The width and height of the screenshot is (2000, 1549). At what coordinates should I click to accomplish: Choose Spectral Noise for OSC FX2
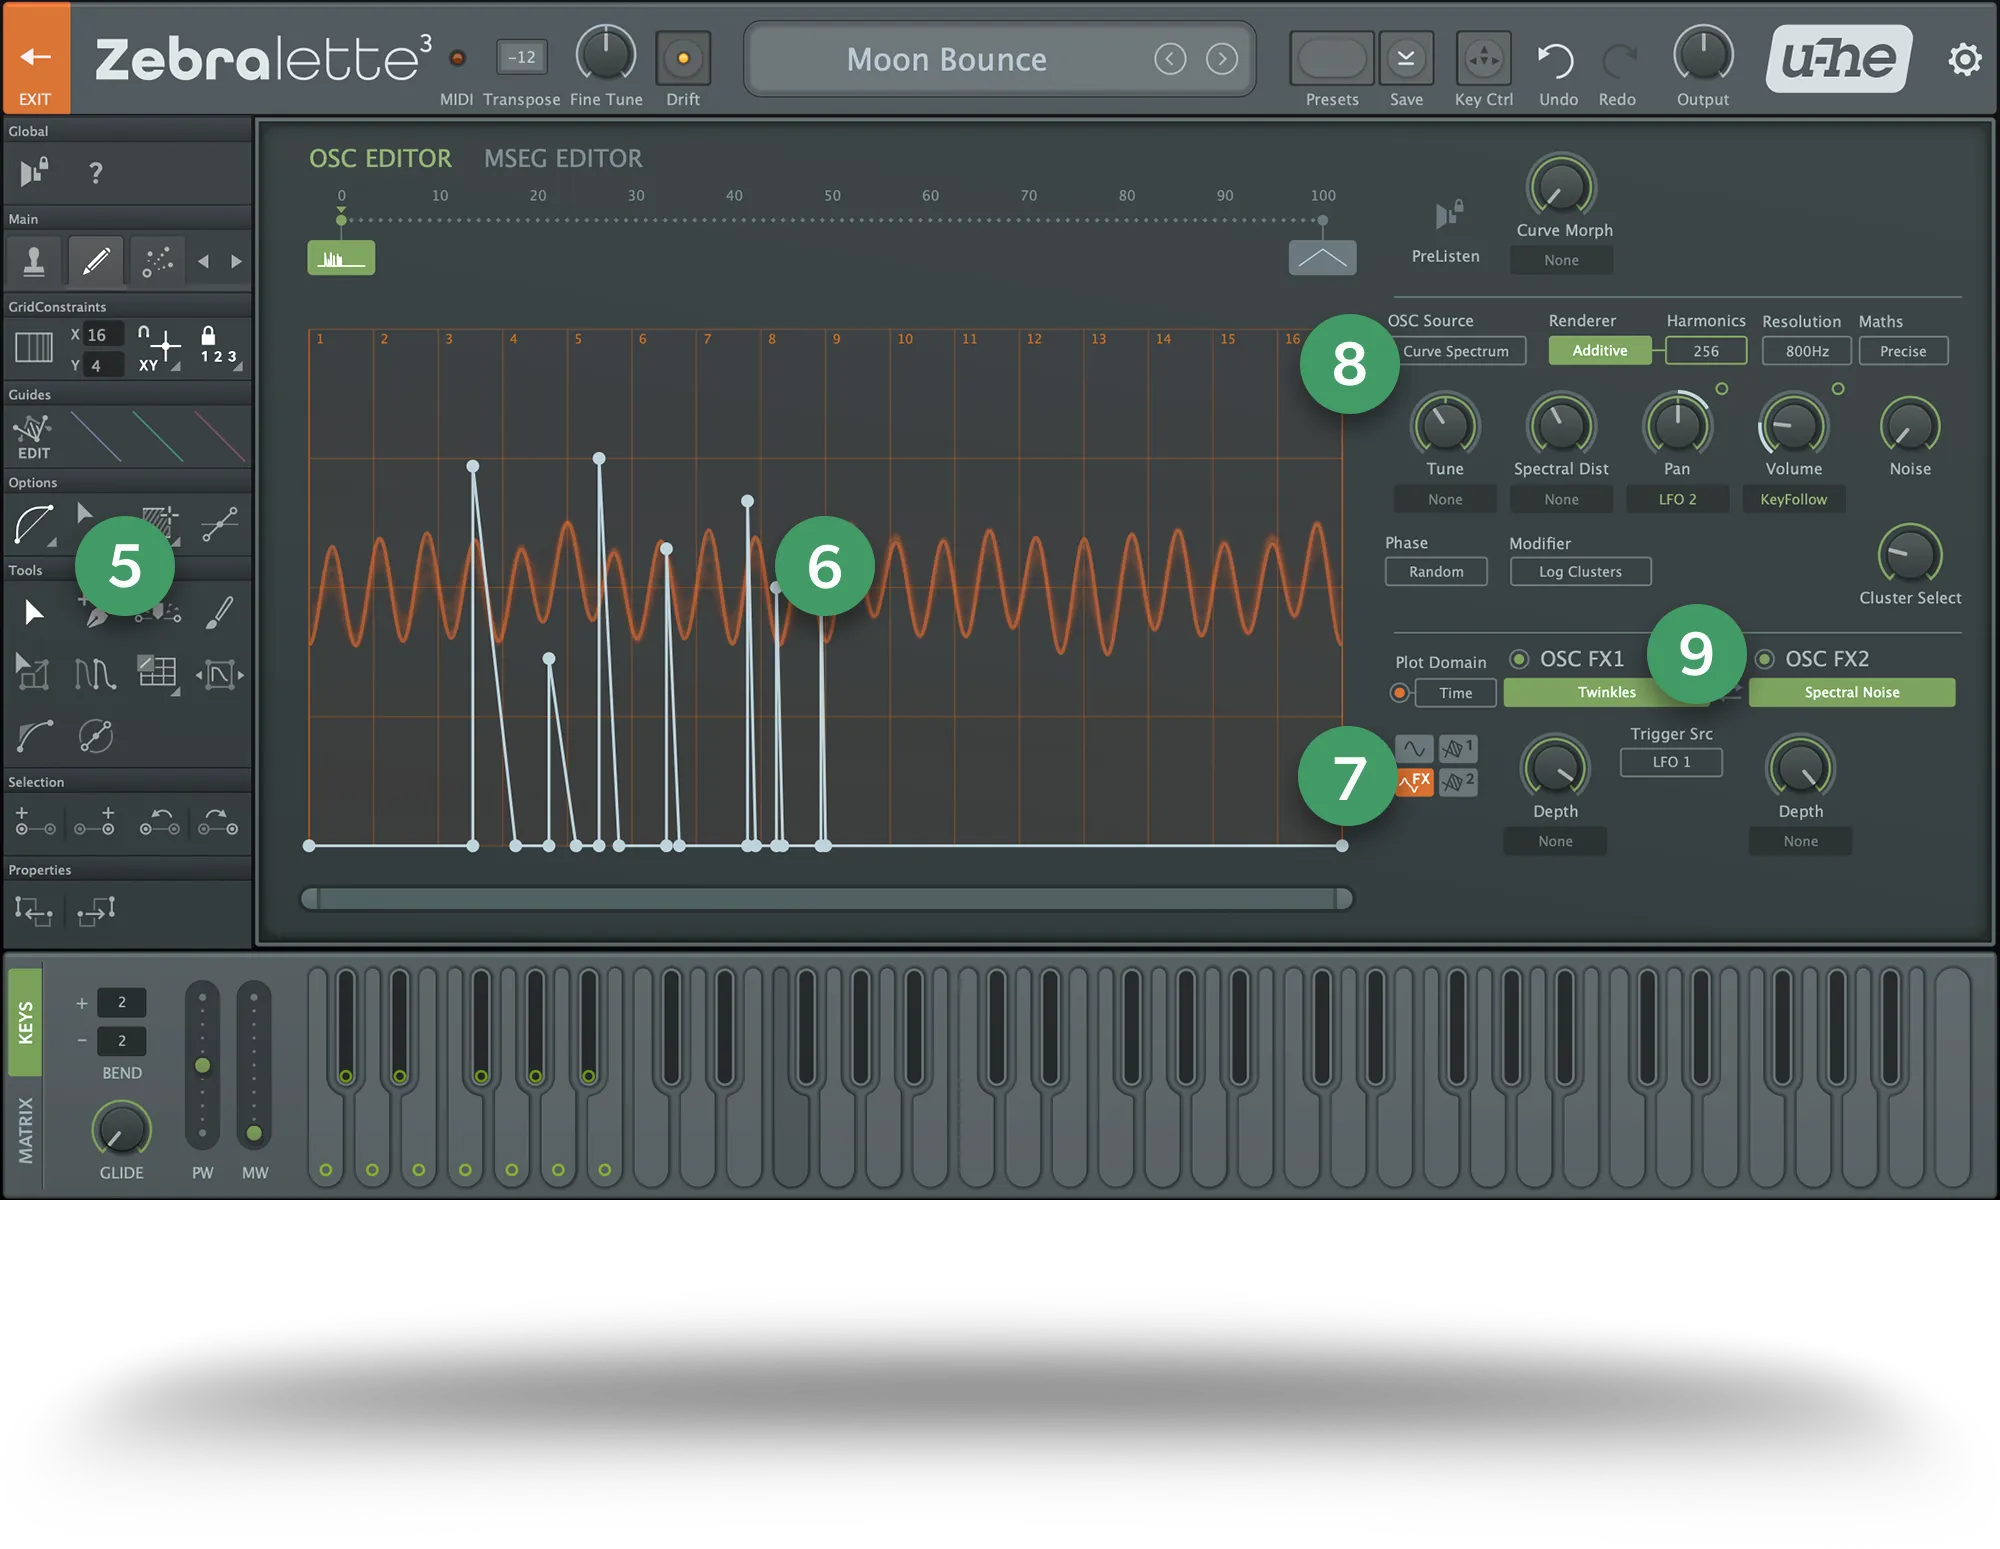(x=1851, y=692)
